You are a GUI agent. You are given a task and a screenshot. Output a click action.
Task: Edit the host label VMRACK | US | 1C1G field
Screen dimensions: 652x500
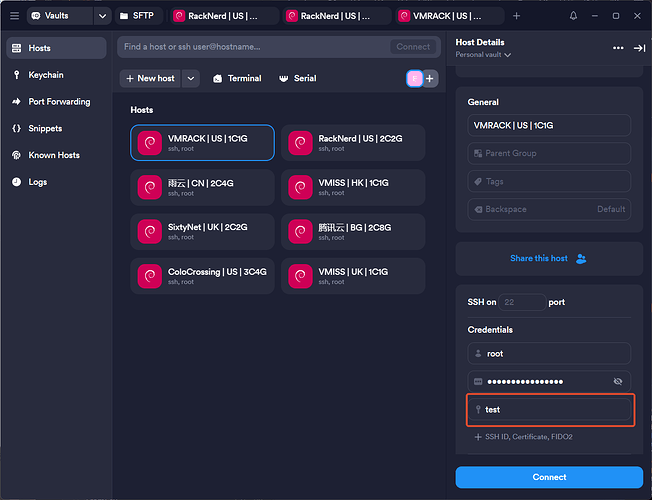(549, 125)
